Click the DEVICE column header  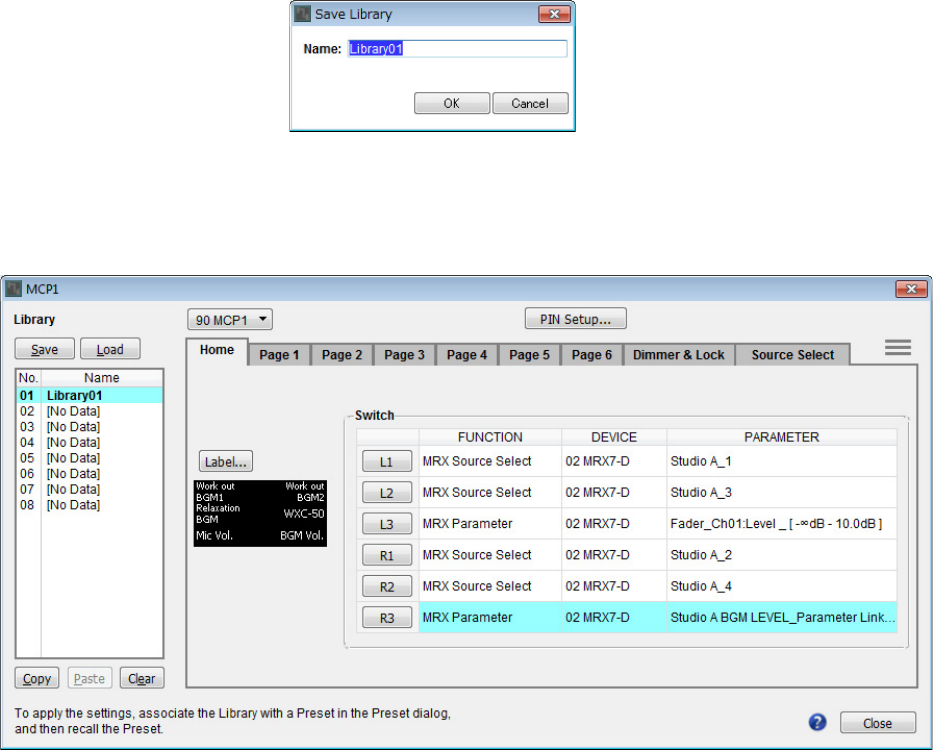coord(614,437)
